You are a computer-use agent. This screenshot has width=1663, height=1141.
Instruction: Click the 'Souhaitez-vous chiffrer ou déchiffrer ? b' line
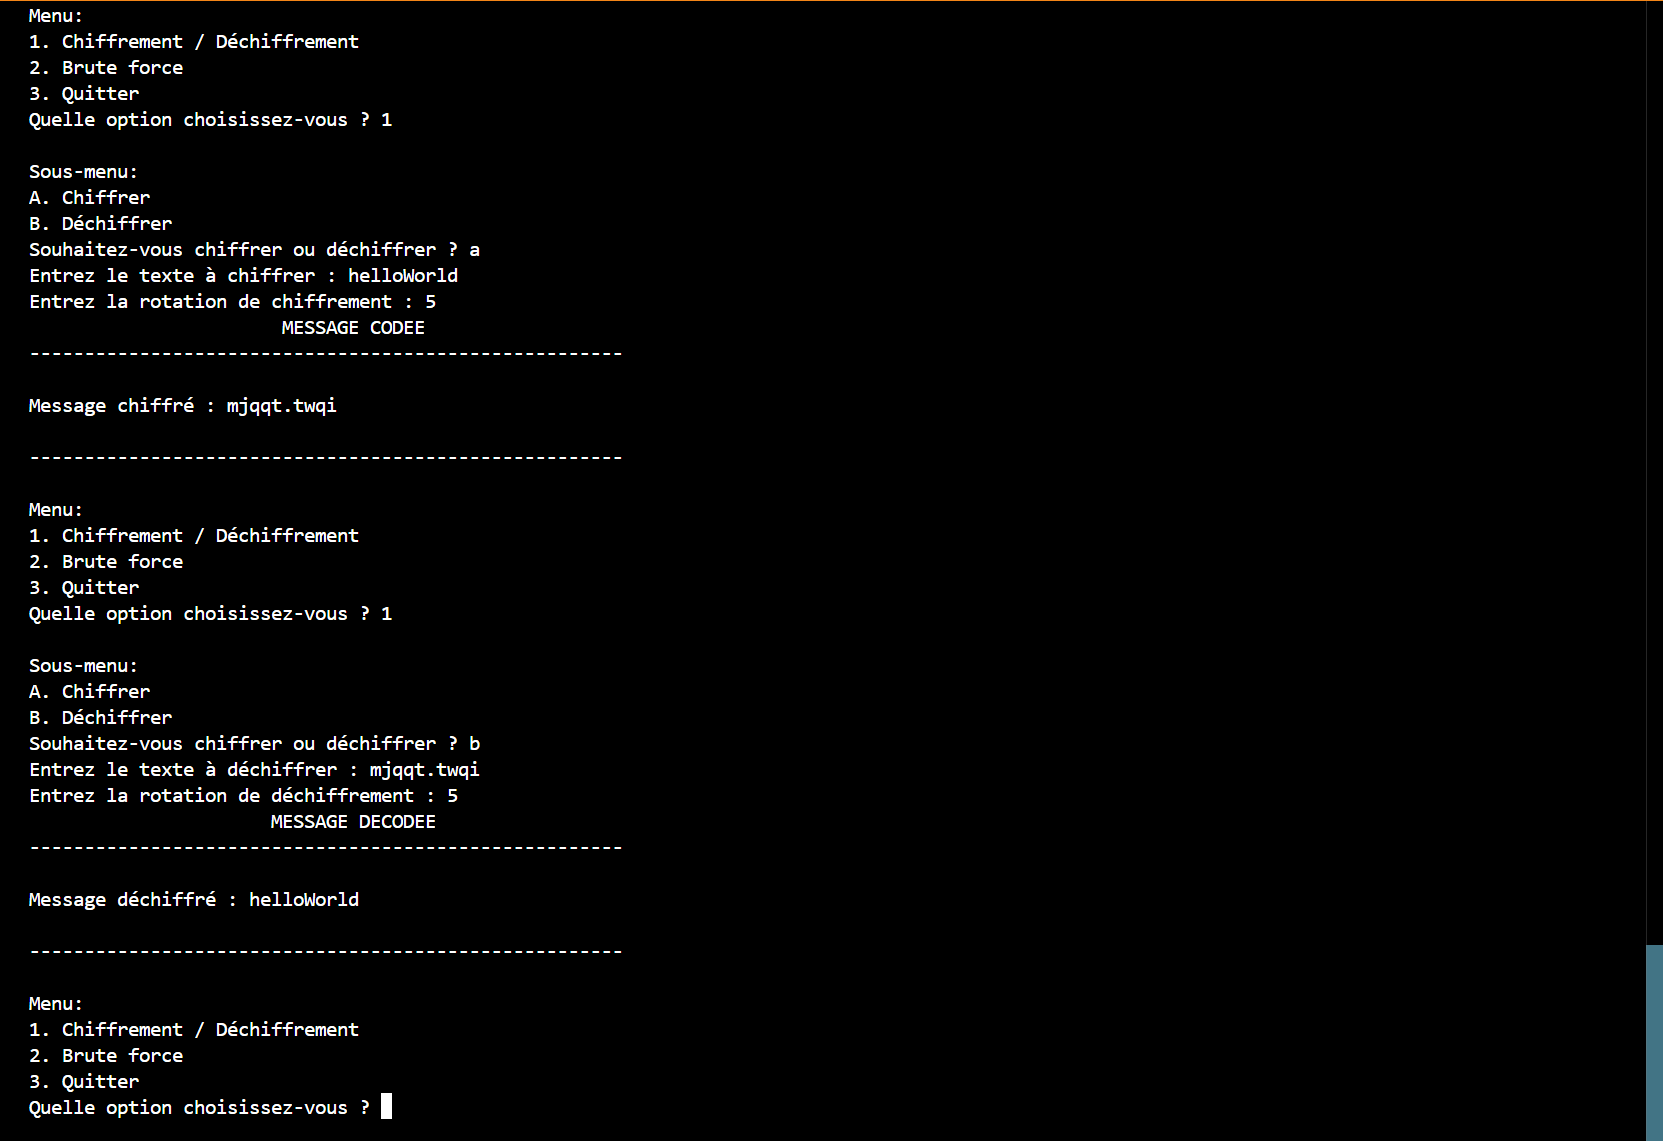(254, 744)
